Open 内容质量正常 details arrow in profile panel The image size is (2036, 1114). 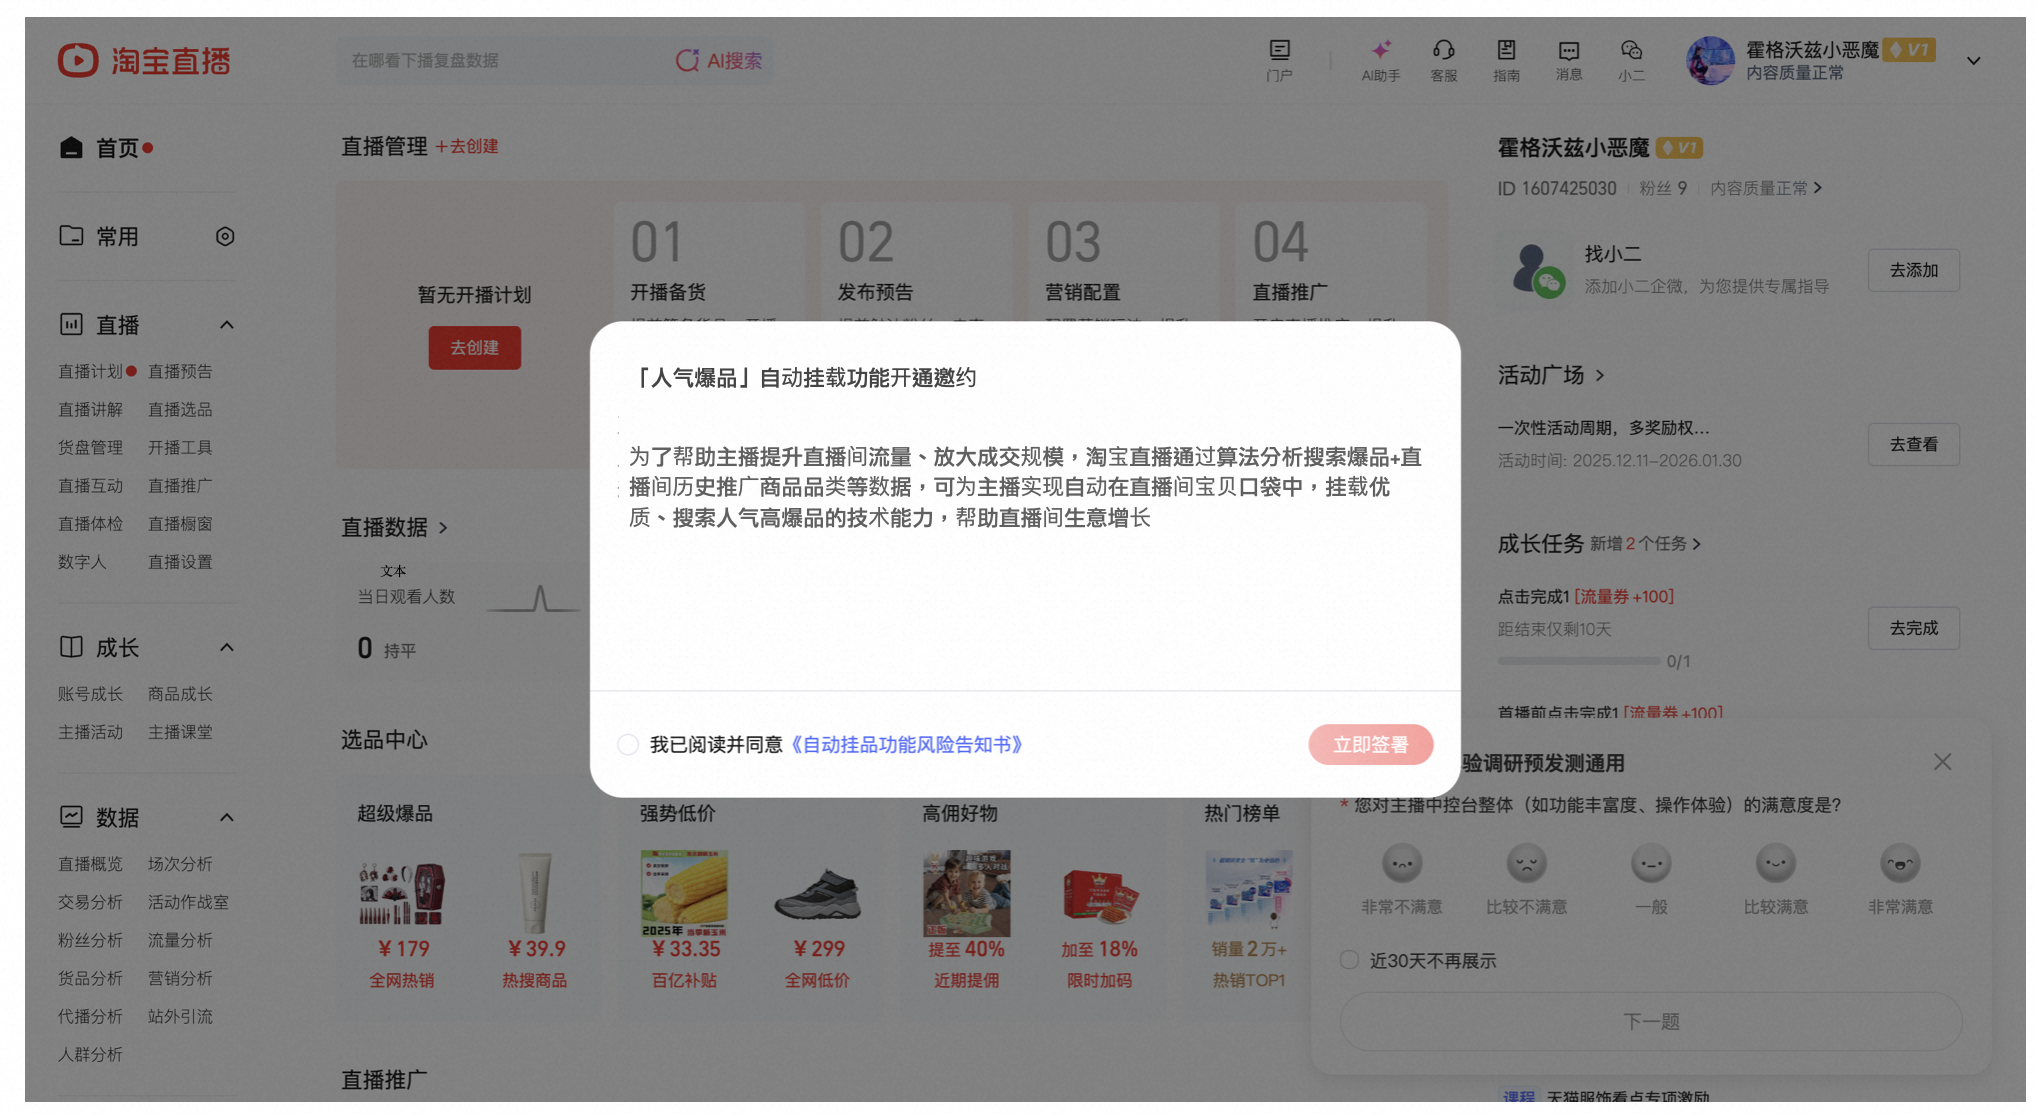pos(1818,188)
